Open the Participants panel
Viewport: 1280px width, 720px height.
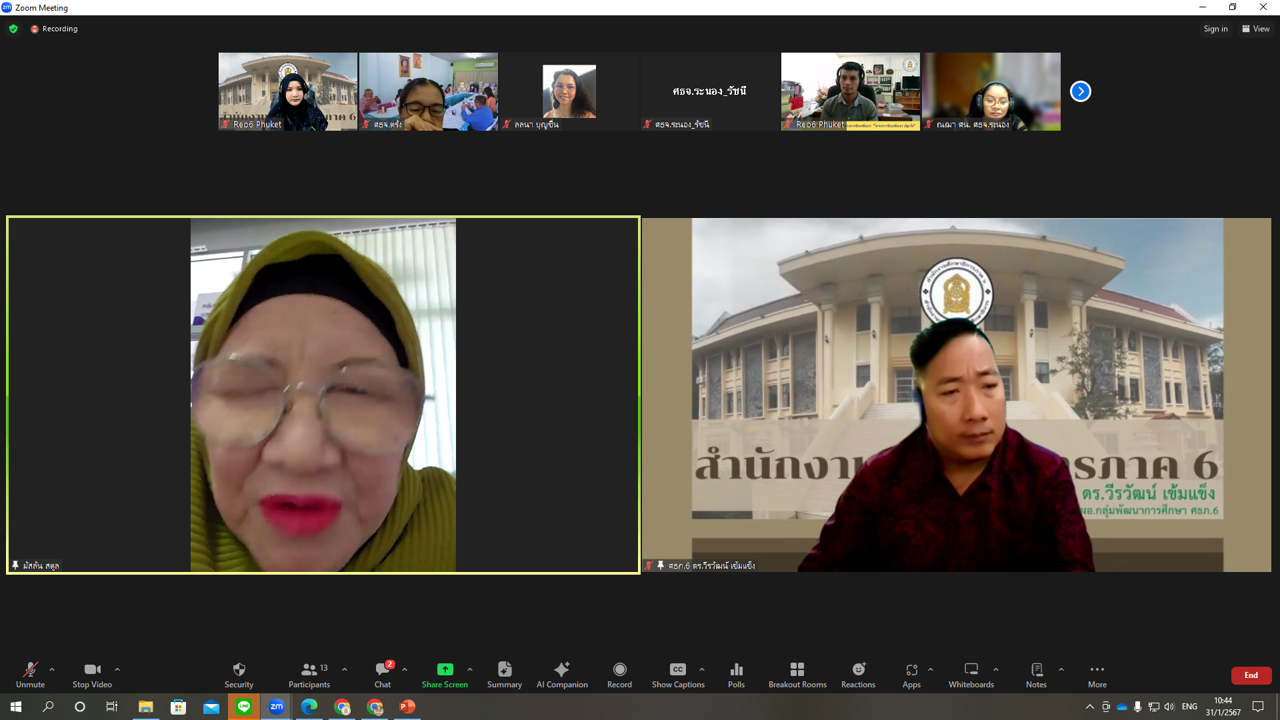click(309, 675)
